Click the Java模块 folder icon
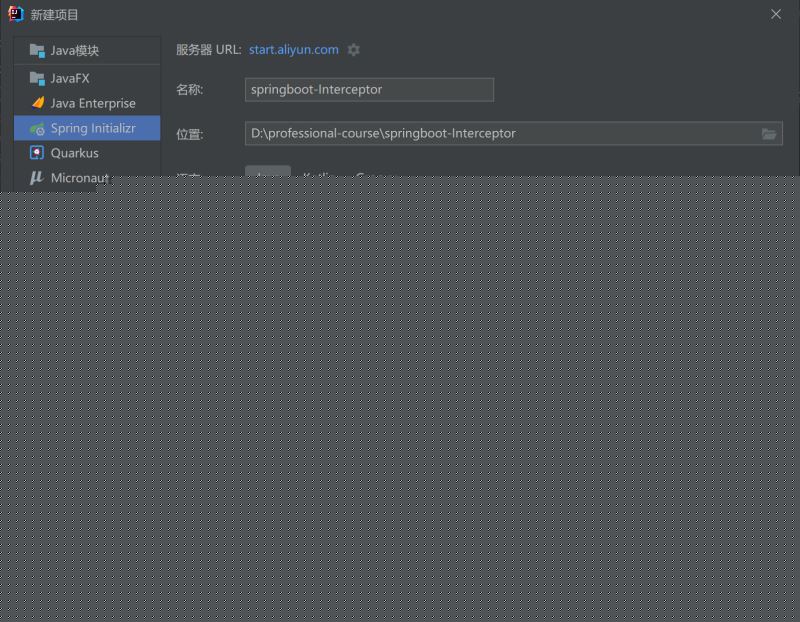 [37, 50]
